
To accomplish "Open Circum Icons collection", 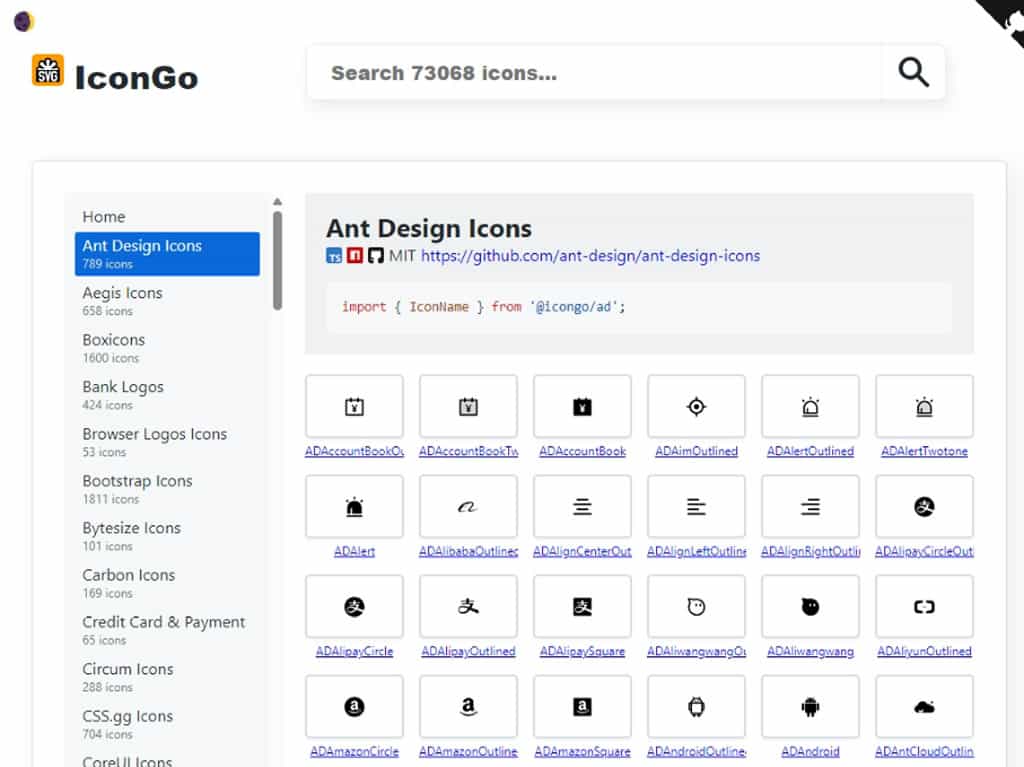I will tap(167, 677).
